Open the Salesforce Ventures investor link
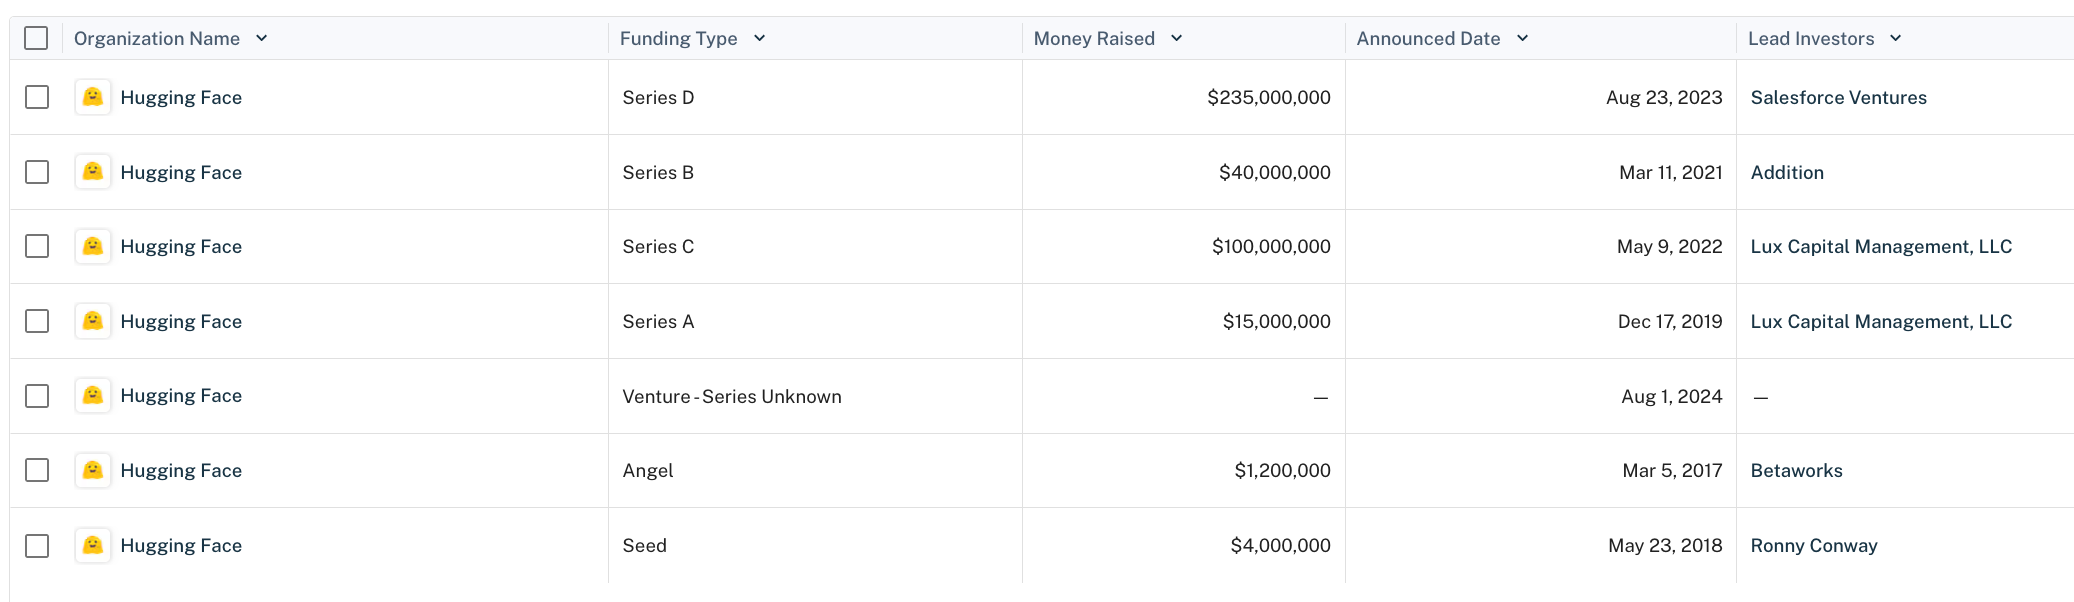 (1838, 97)
